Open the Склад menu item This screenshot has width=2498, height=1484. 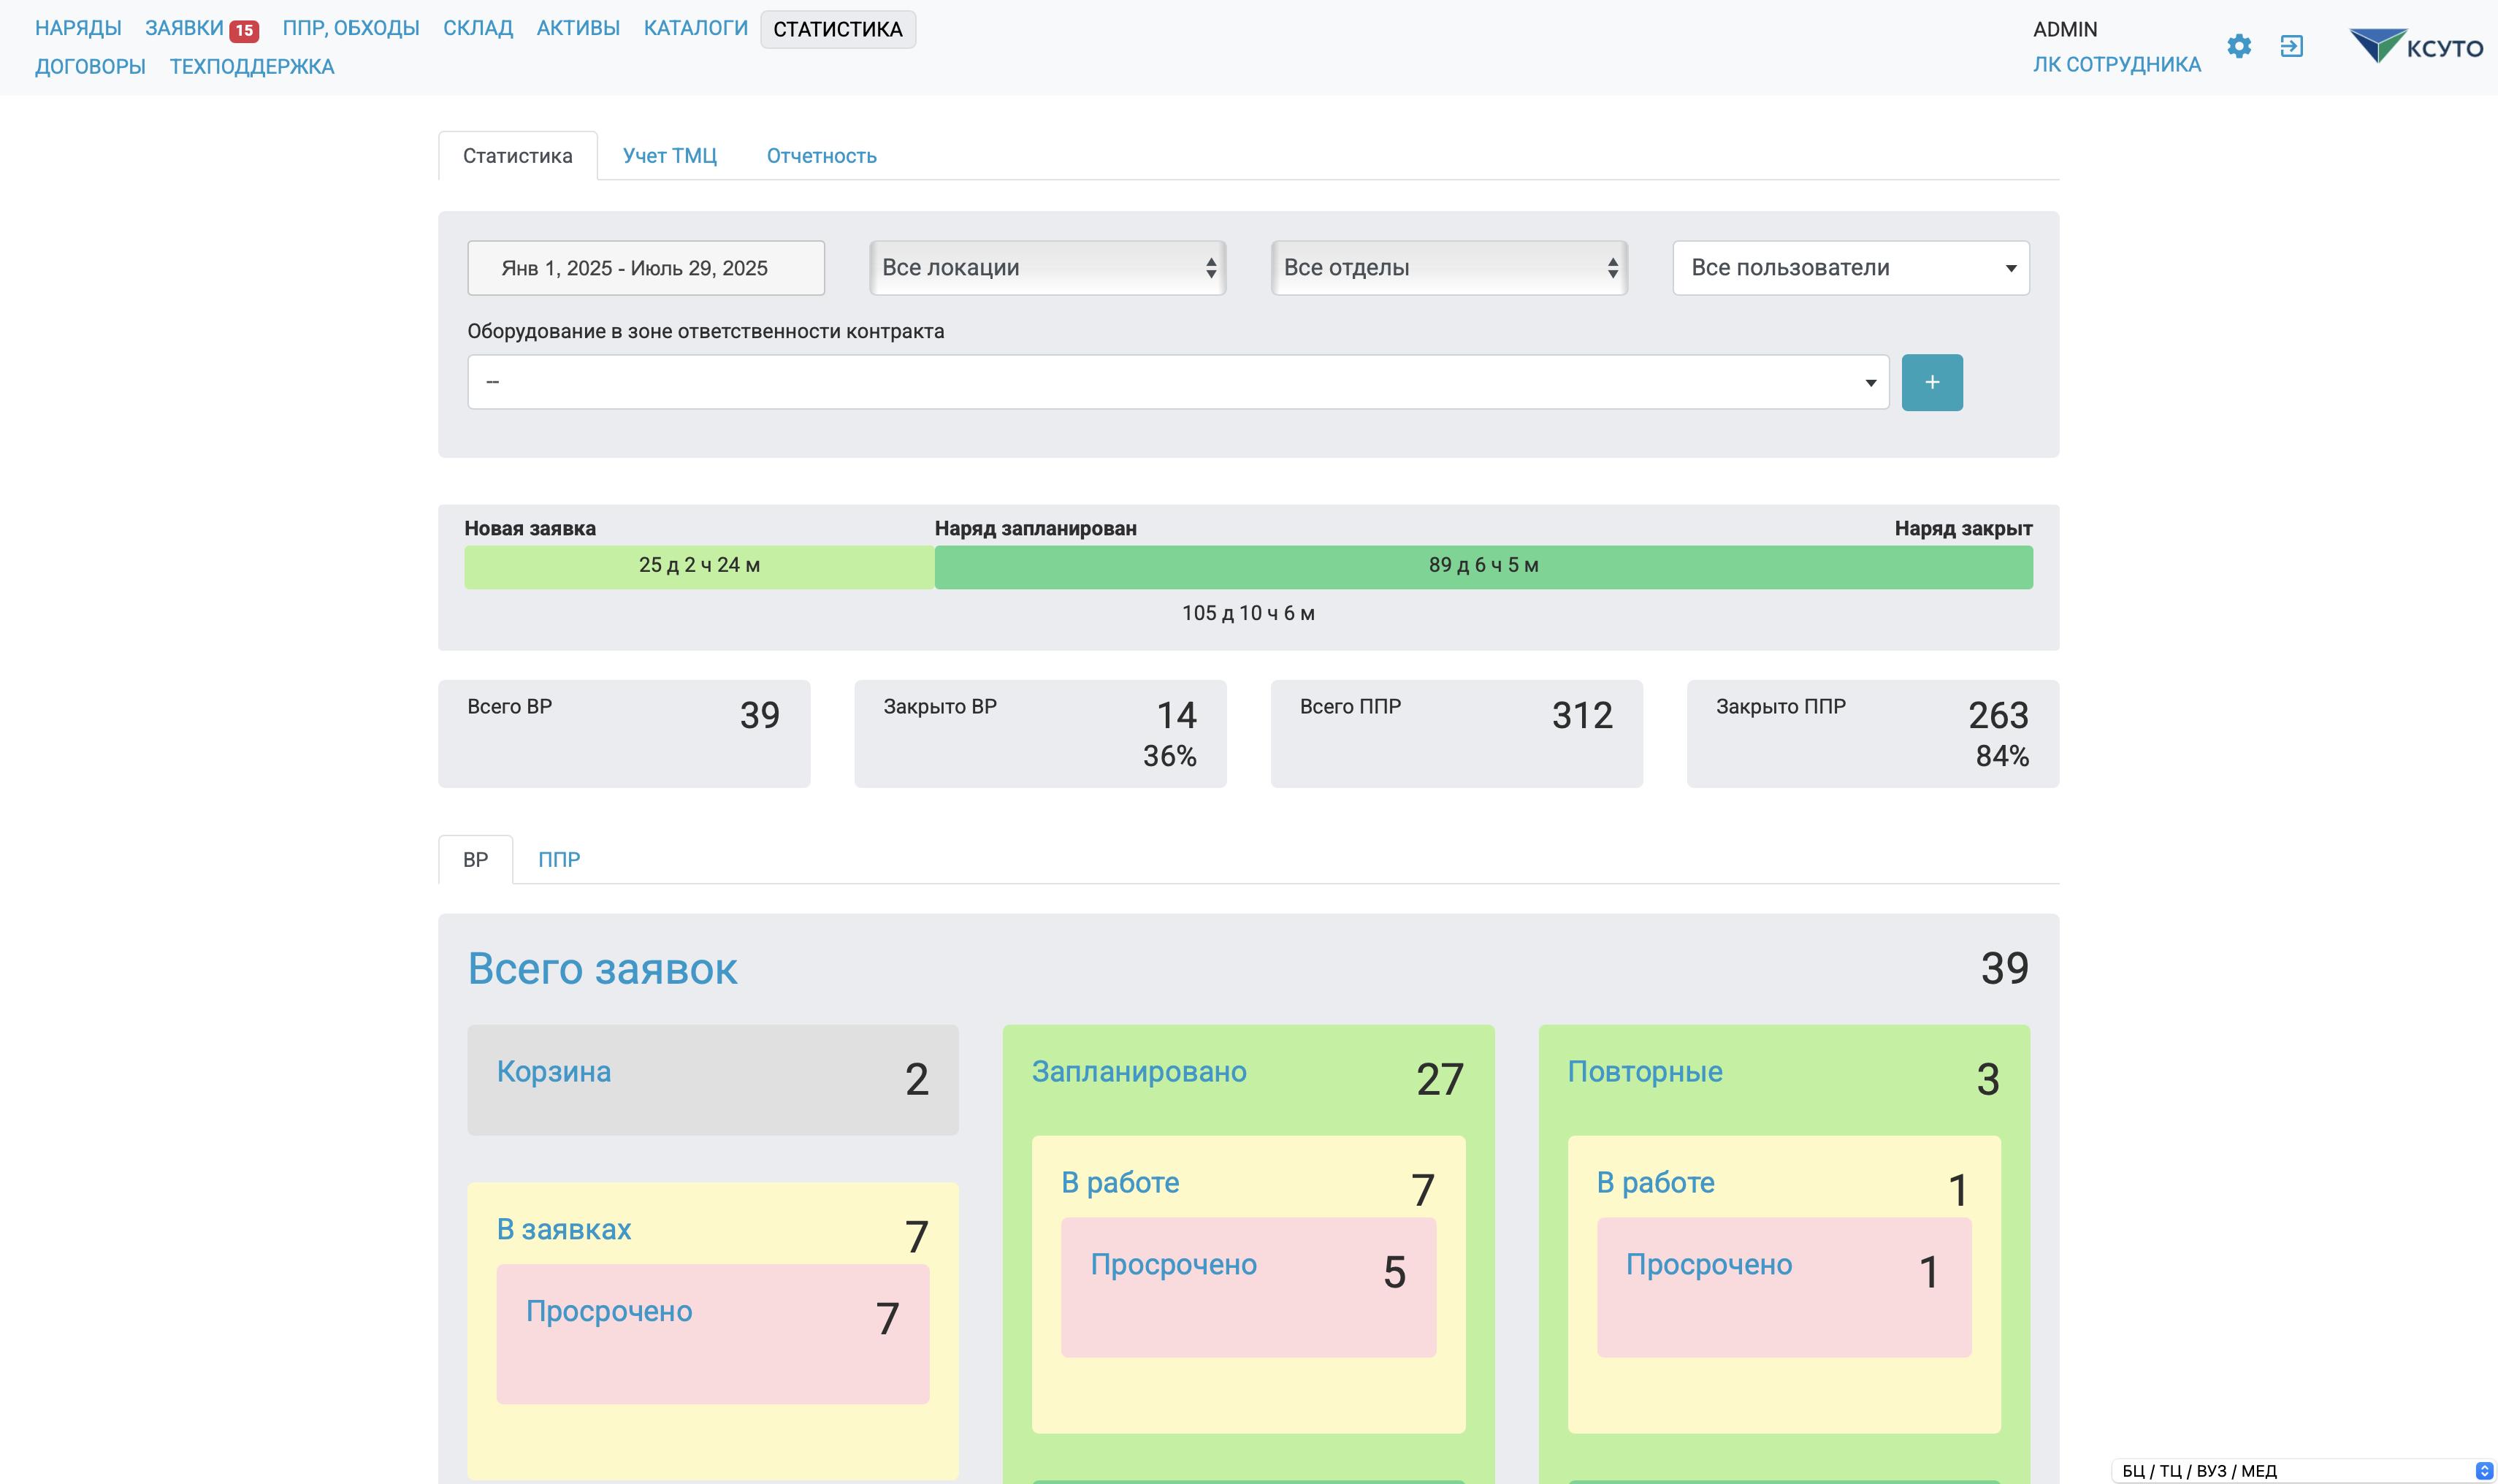pyautogui.click(x=477, y=28)
